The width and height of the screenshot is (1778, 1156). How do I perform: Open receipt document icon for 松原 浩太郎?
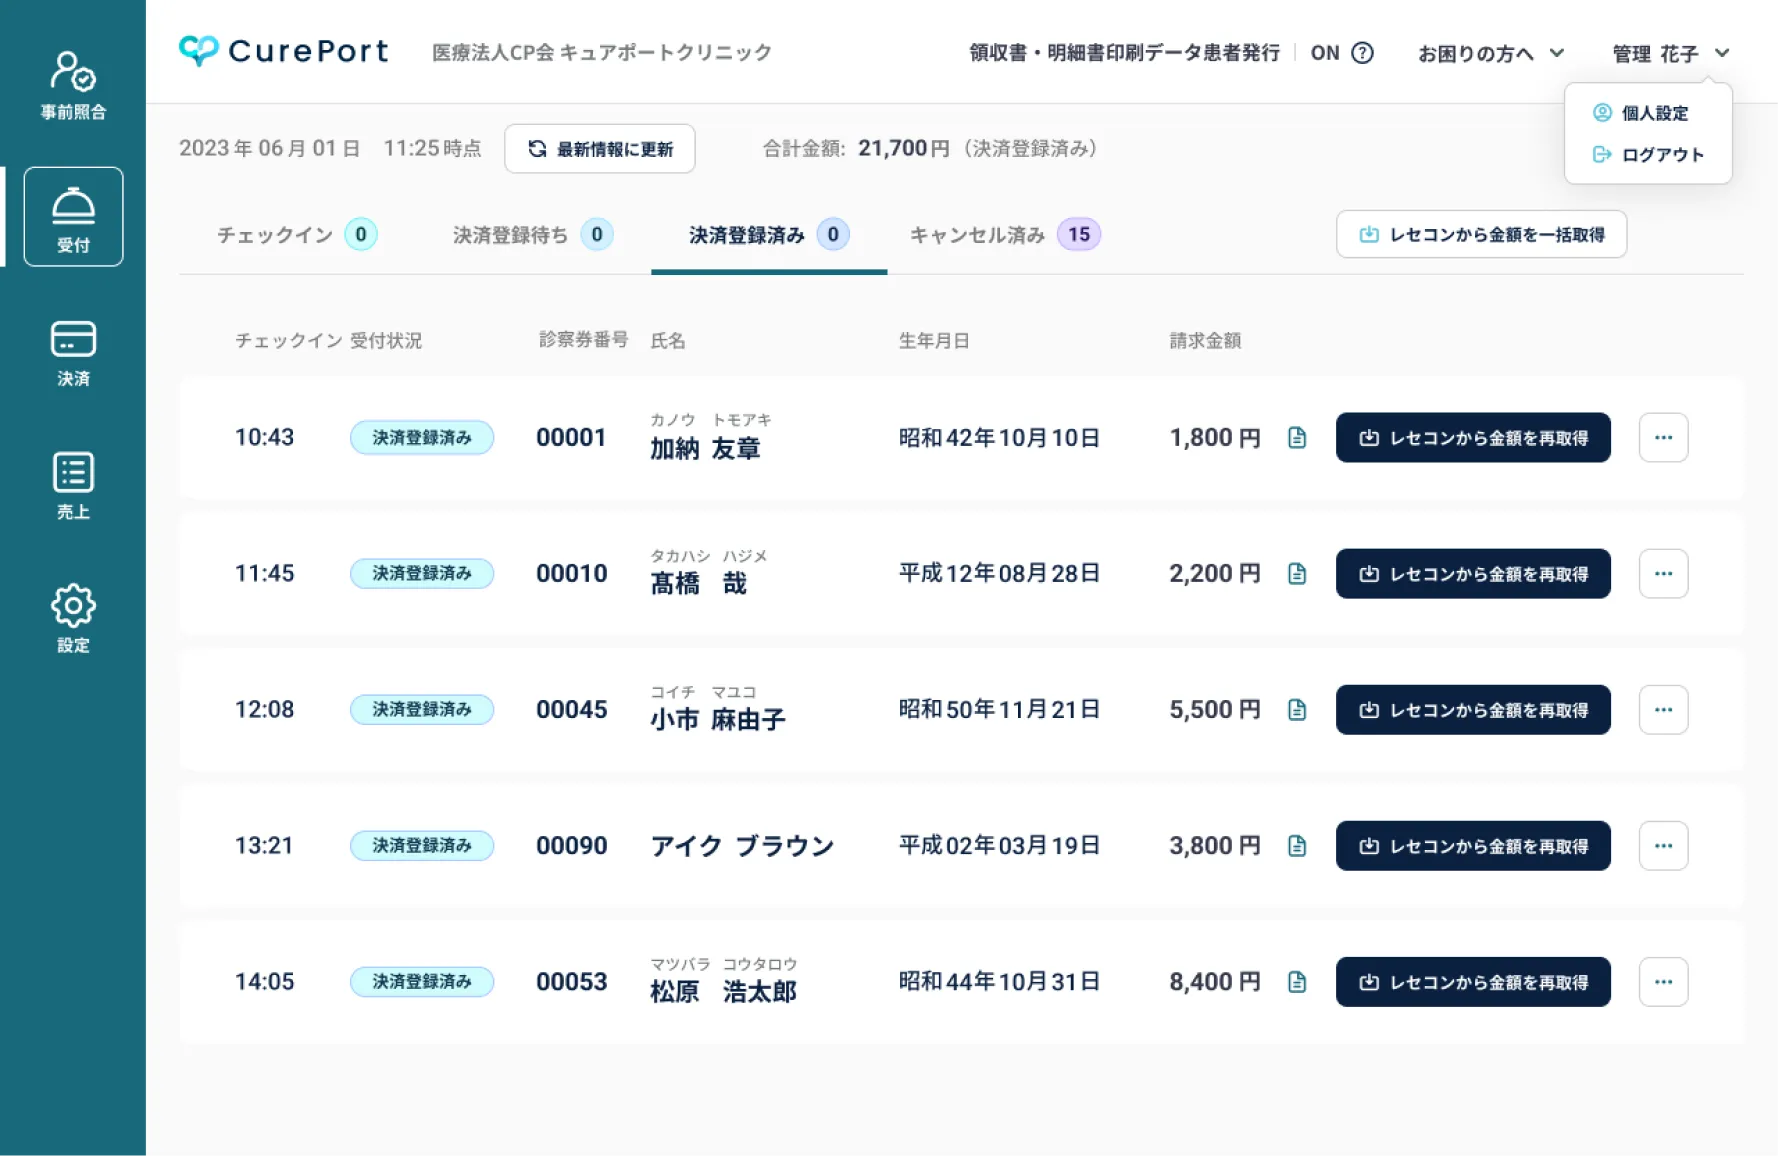1297,982
